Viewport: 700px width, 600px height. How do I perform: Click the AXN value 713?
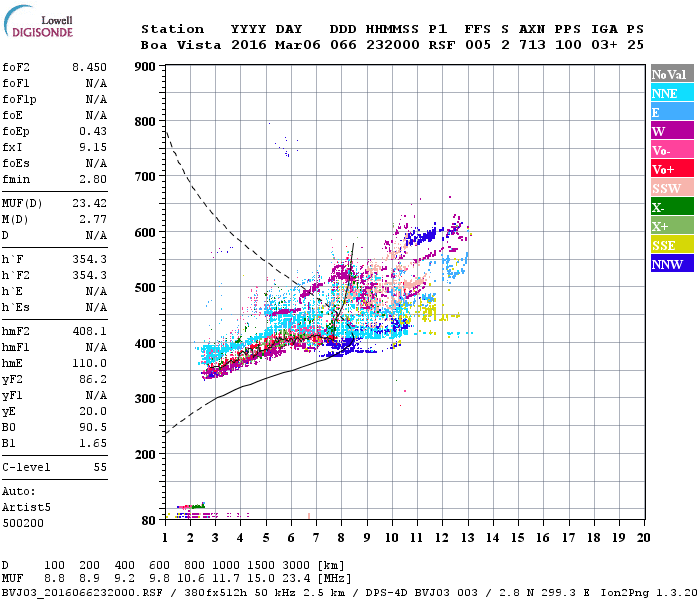click(x=532, y=45)
